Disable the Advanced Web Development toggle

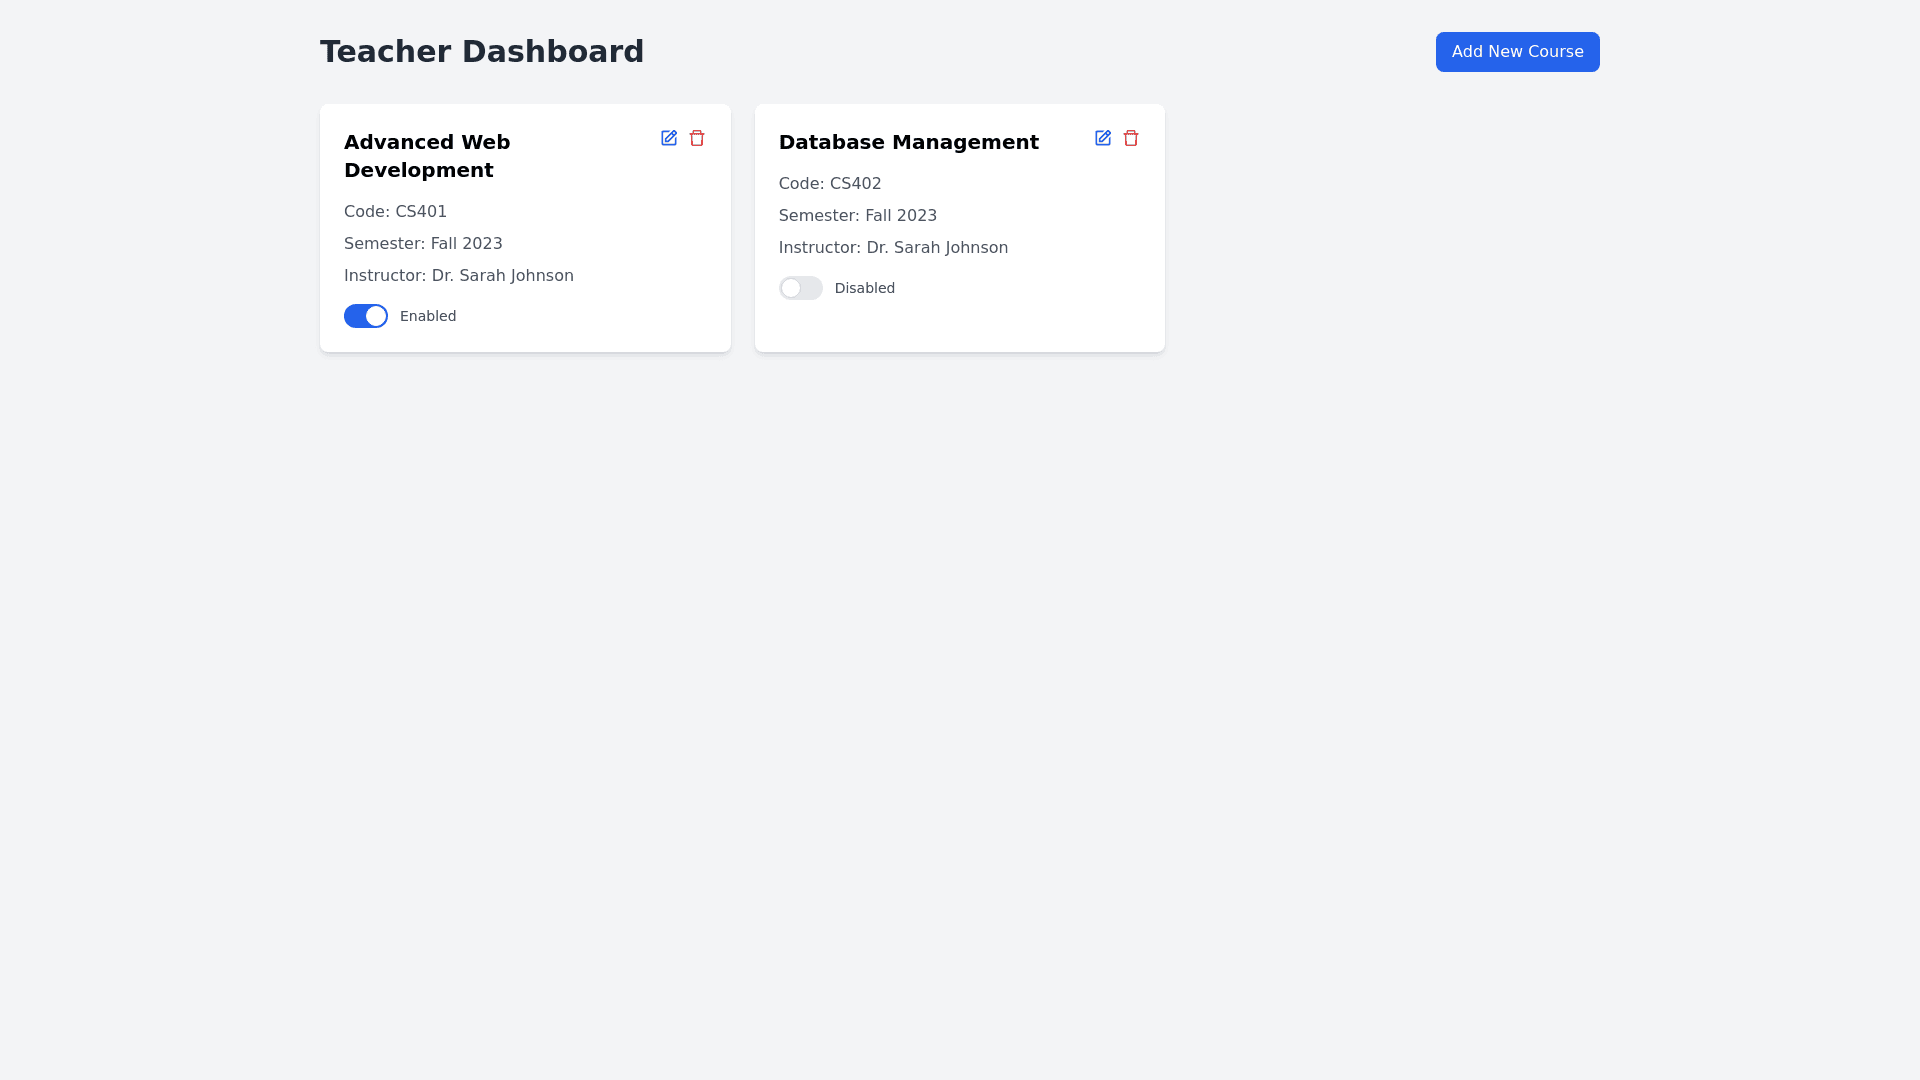coord(366,316)
